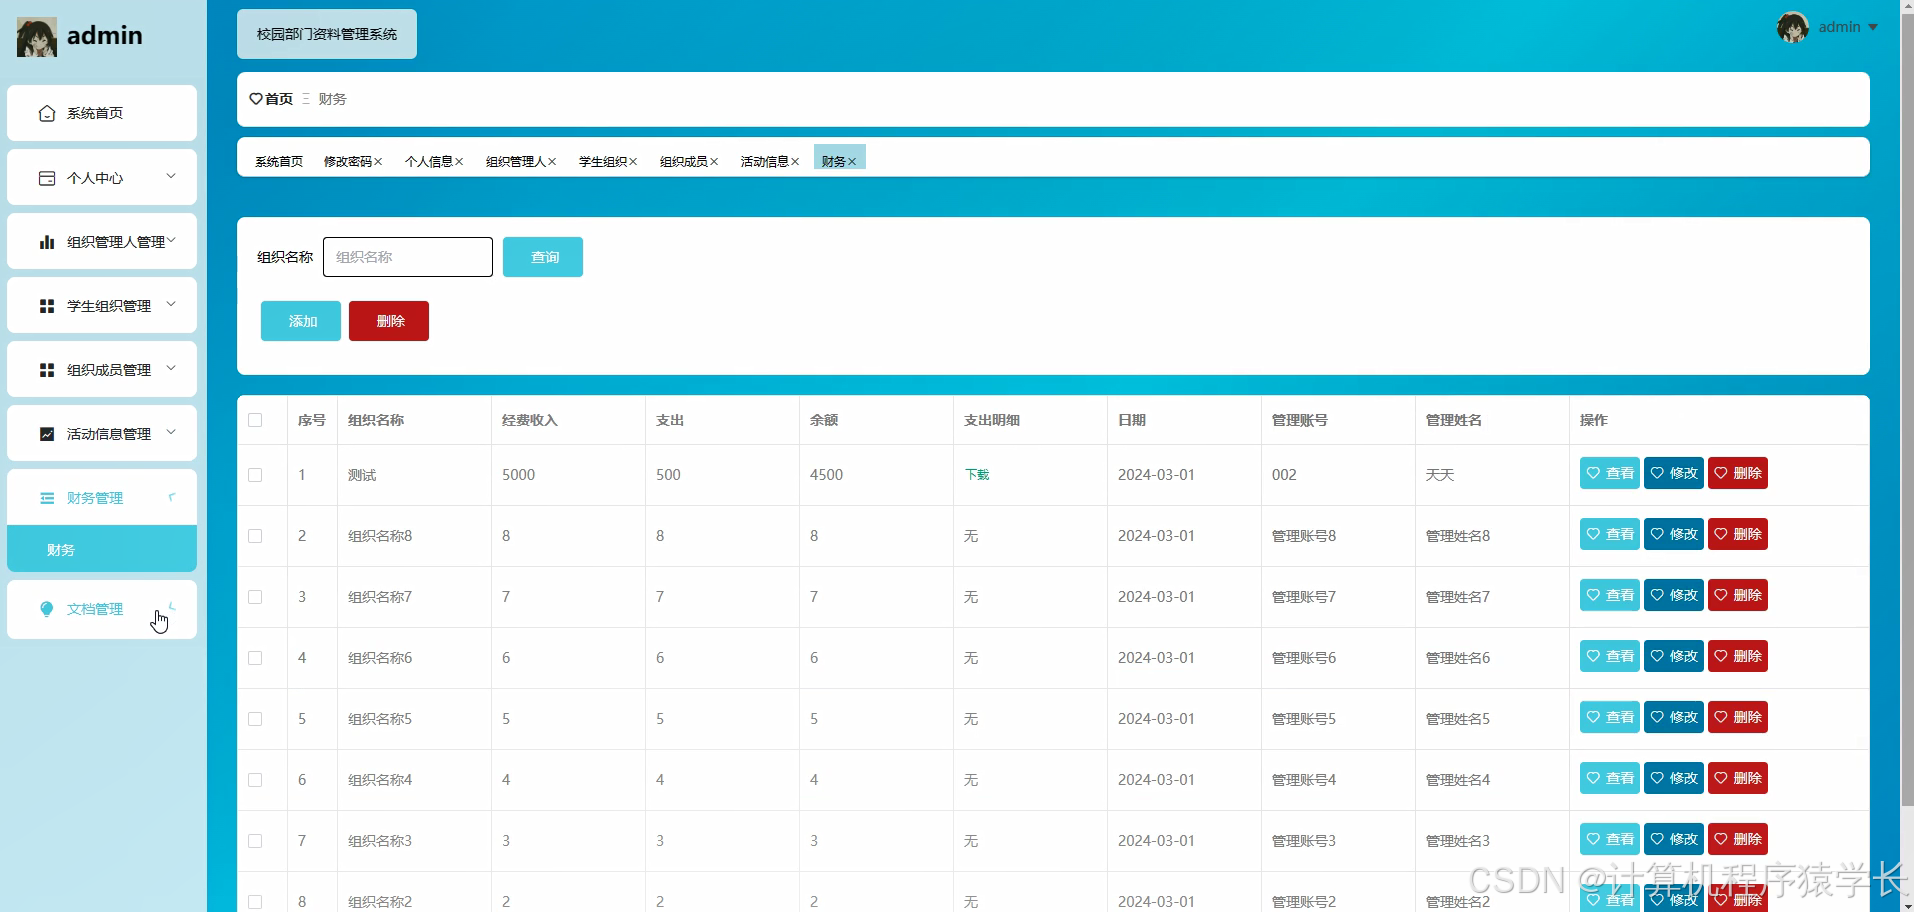Close the 修改密码 tab
The width and height of the screenshot is (1914, 912).
(378, 162)
